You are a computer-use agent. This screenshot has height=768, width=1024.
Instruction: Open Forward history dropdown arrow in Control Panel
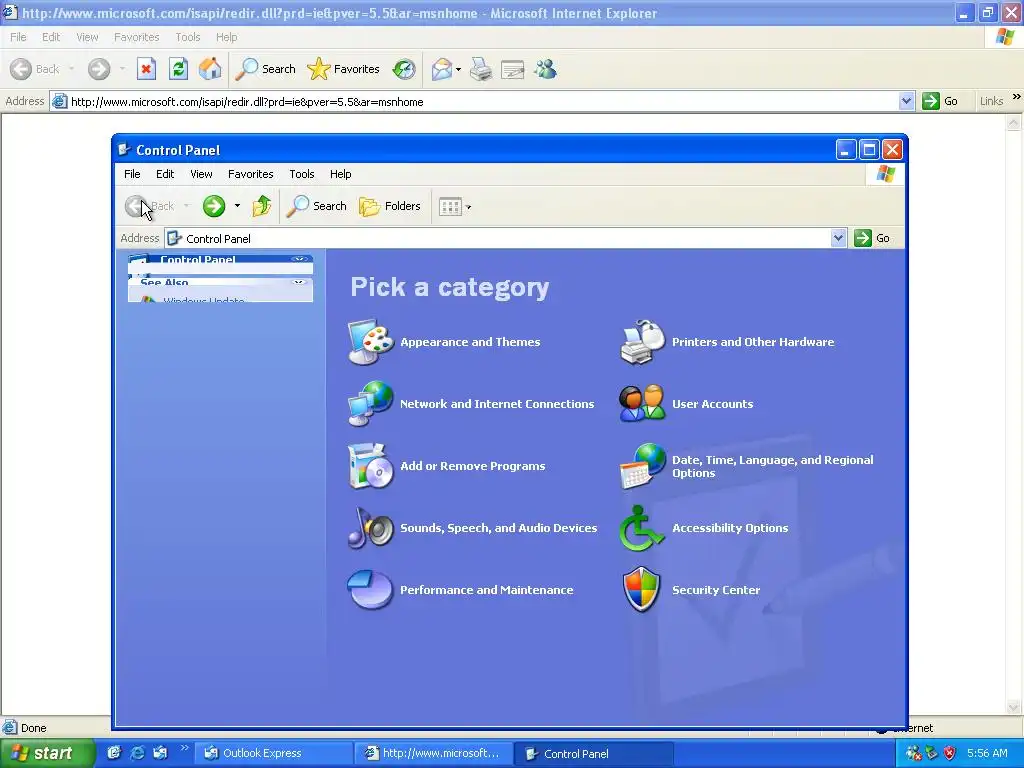[237, 206]
